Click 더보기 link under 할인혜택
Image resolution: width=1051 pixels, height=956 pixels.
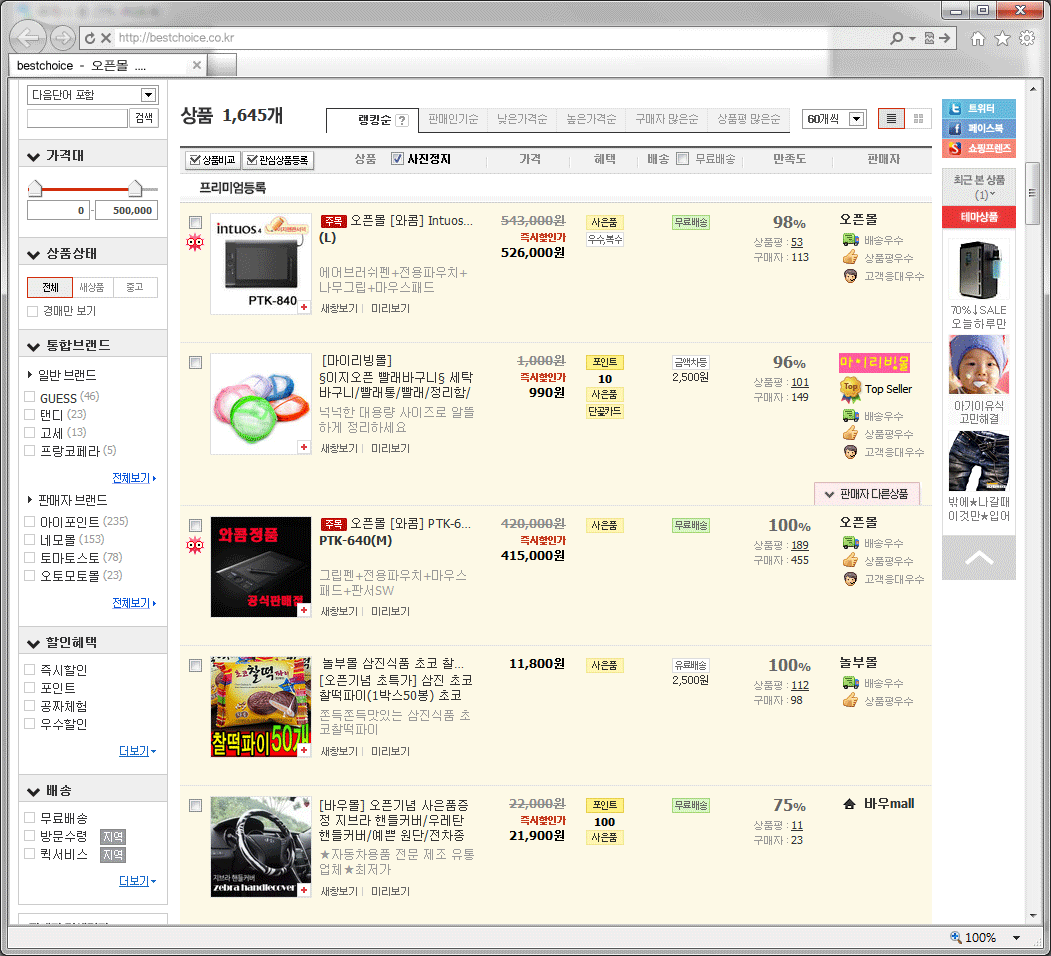(x=137, y=751)
